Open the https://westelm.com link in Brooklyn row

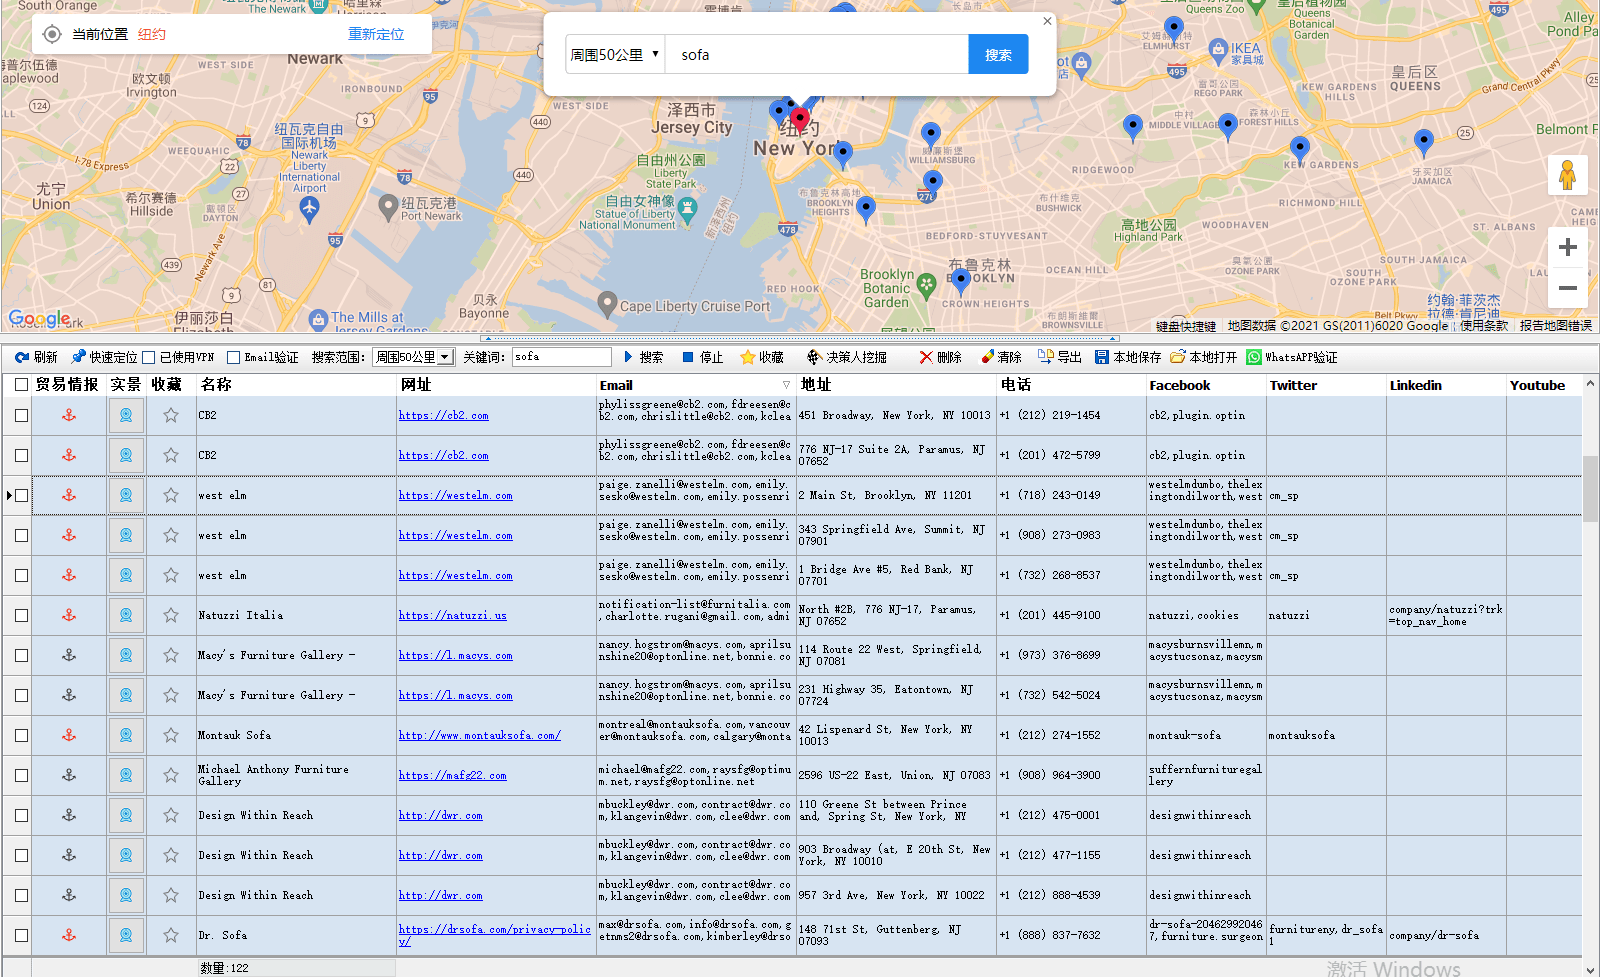[455, 495]
